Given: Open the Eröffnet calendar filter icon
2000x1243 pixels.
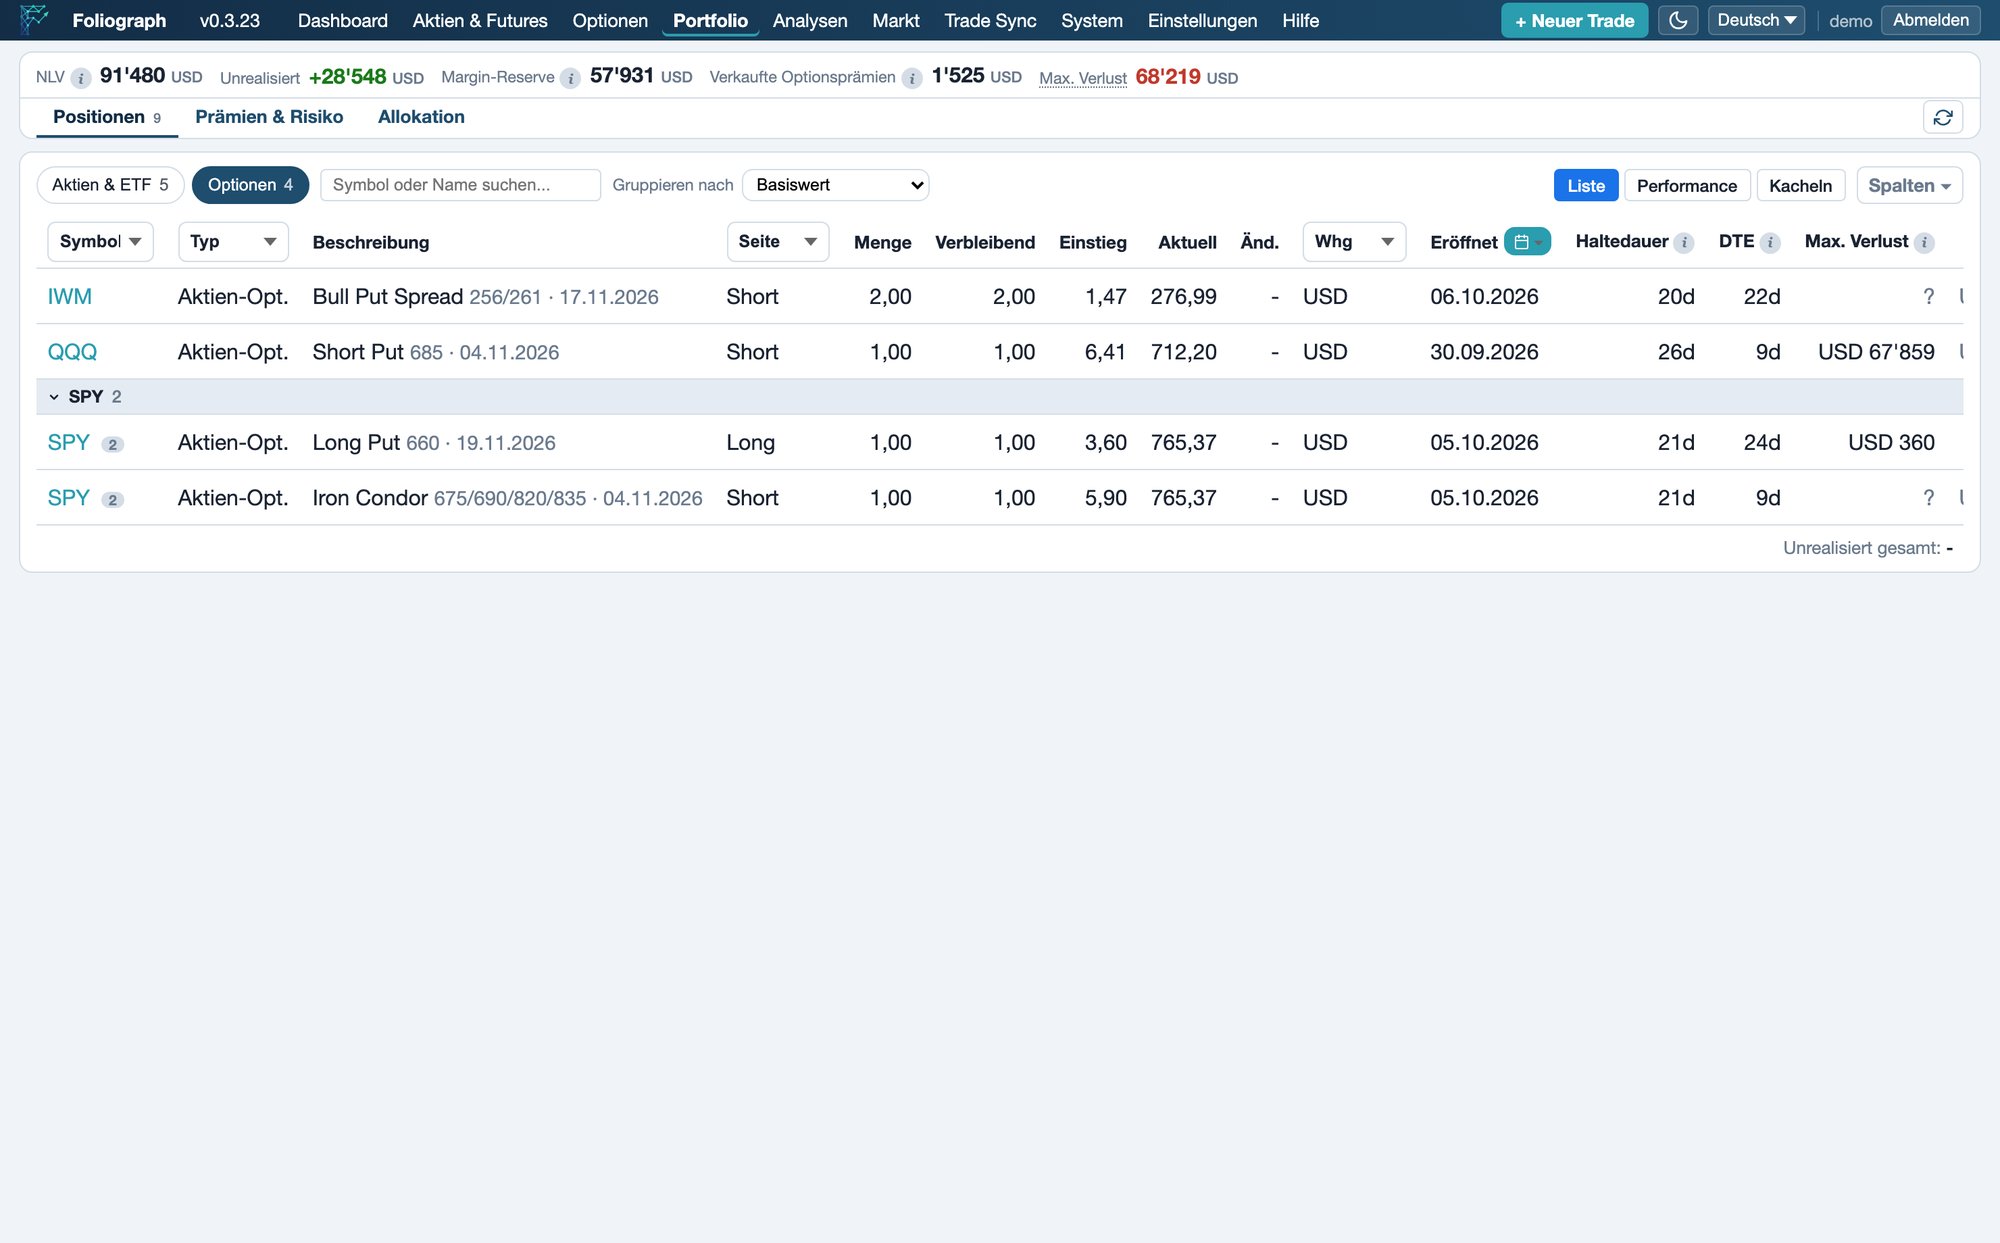Looking at the screenshot, I should (x=1527, y=242).
